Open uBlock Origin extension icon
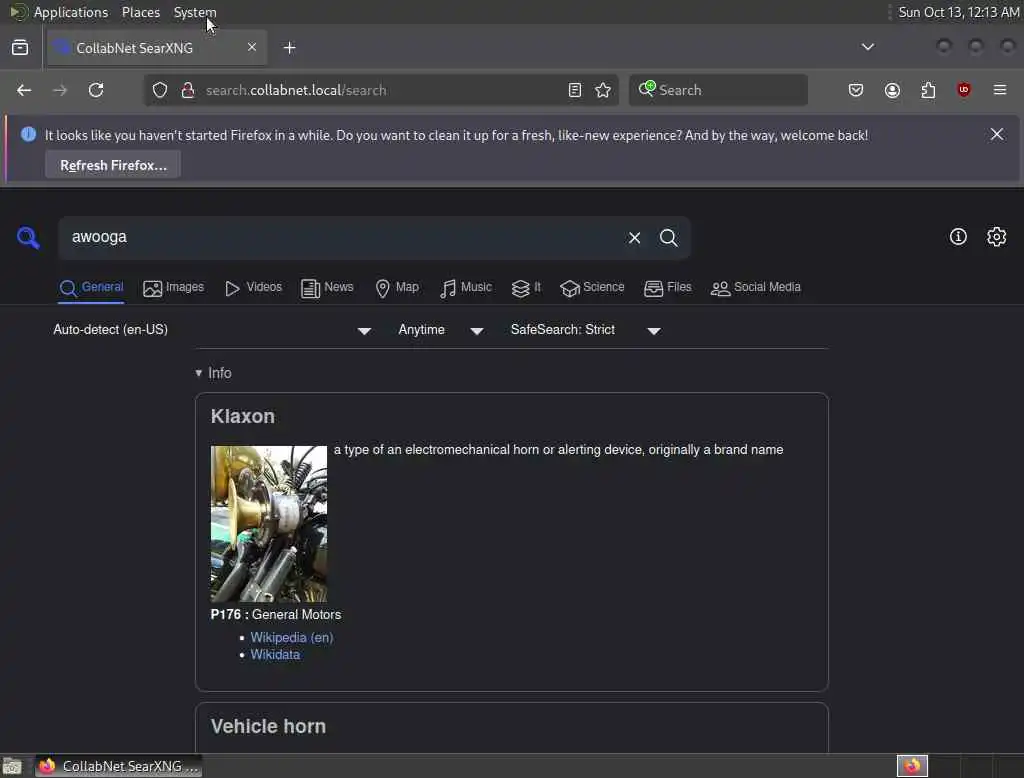 click(x=963, y=90)
